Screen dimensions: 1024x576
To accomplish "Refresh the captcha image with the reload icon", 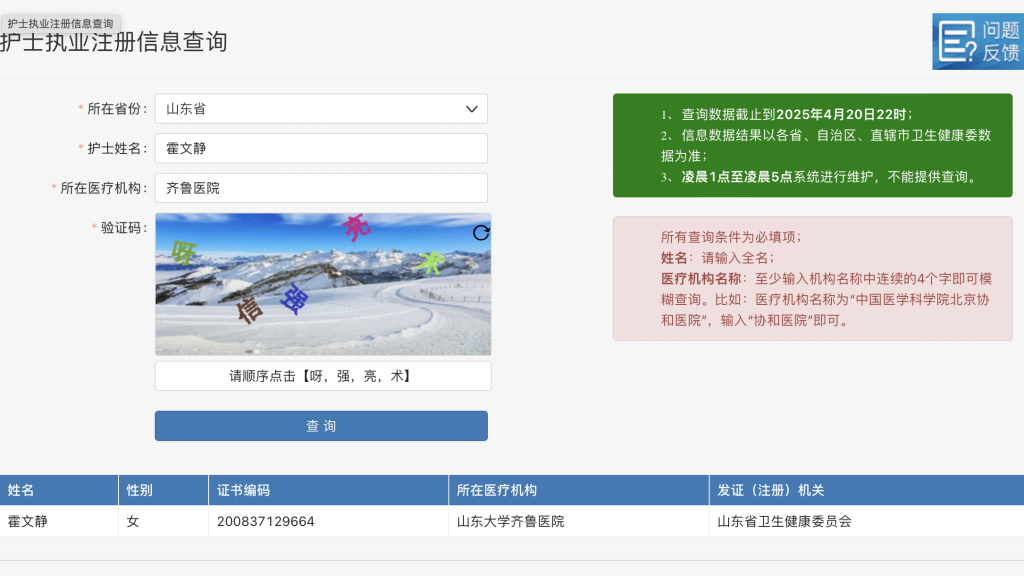I will coord(481,233).
